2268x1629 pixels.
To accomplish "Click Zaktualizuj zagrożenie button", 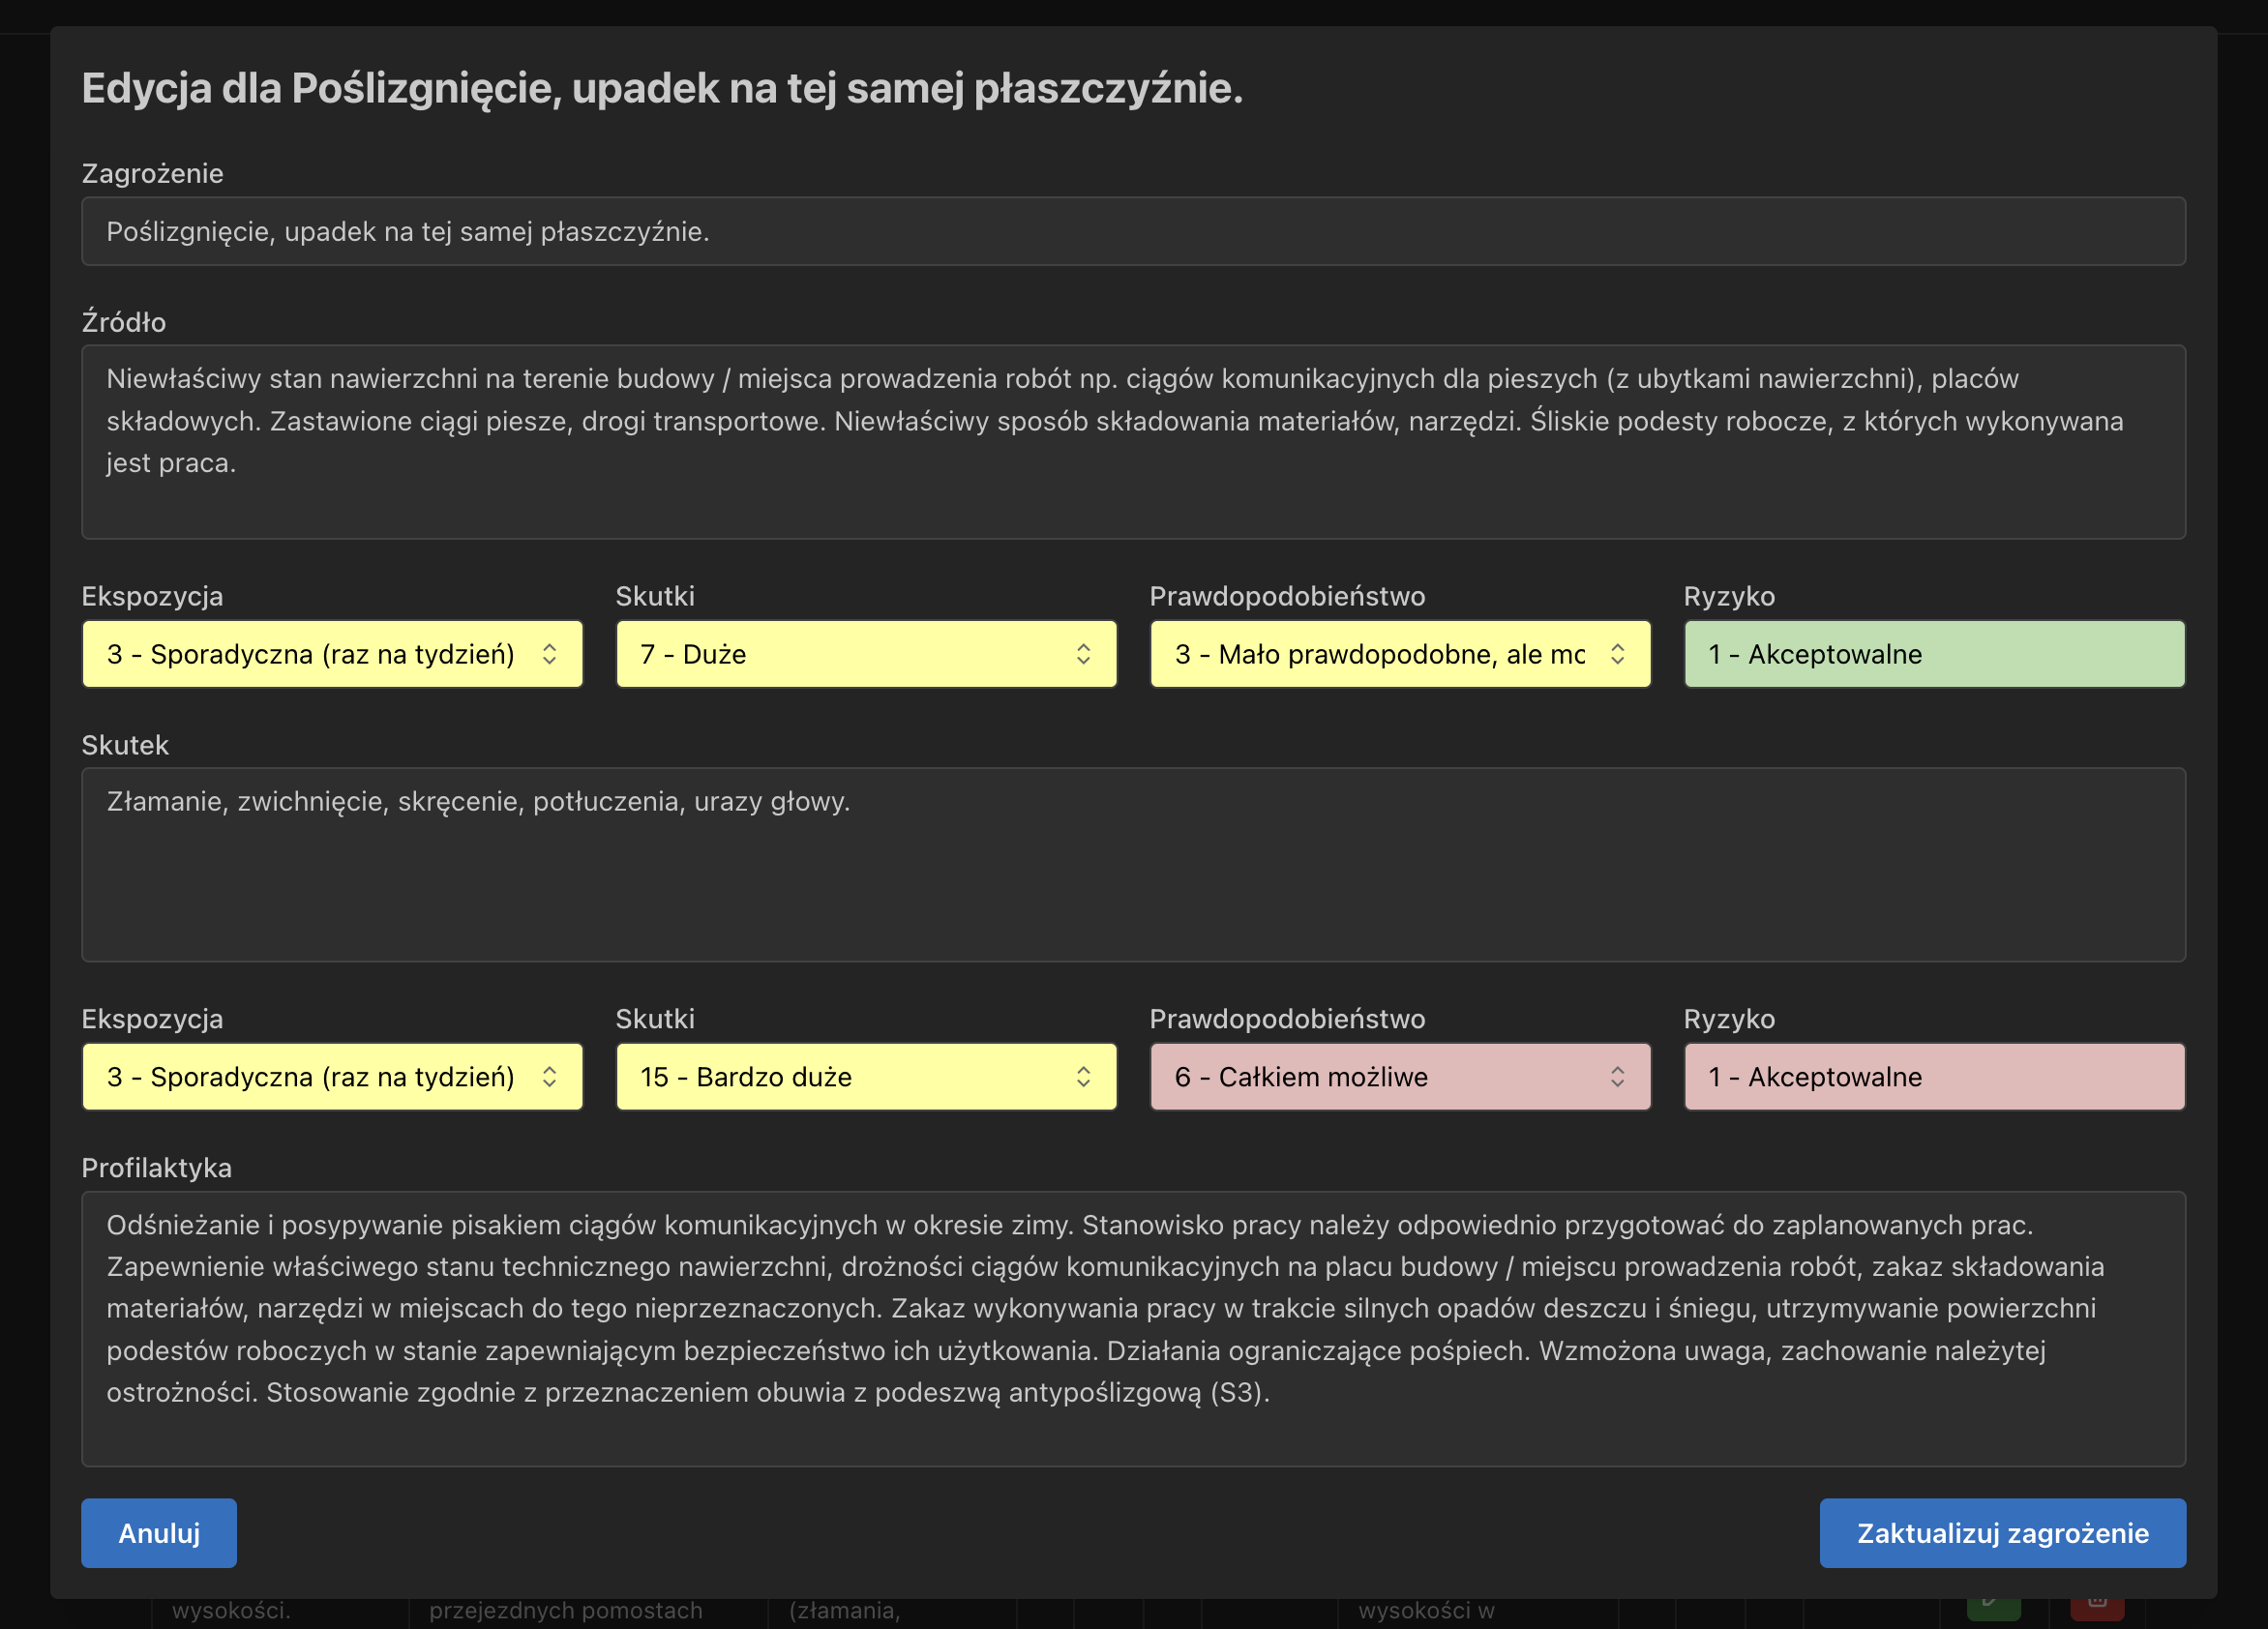I will coord(2002,1532).
